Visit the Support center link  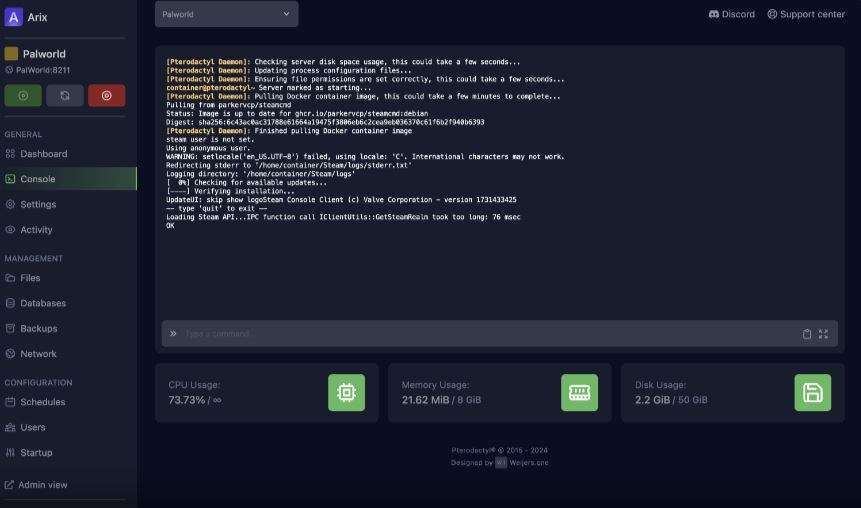(806, 14)
